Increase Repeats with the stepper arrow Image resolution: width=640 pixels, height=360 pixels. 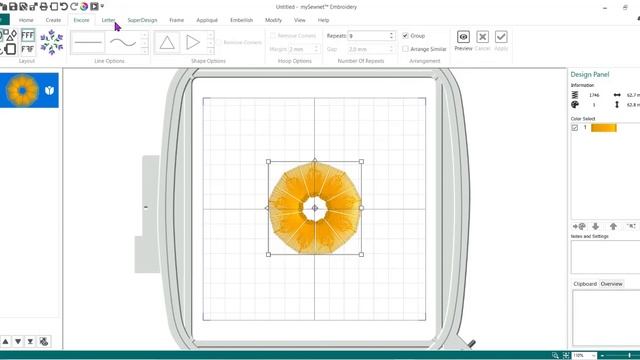point(391,34)
